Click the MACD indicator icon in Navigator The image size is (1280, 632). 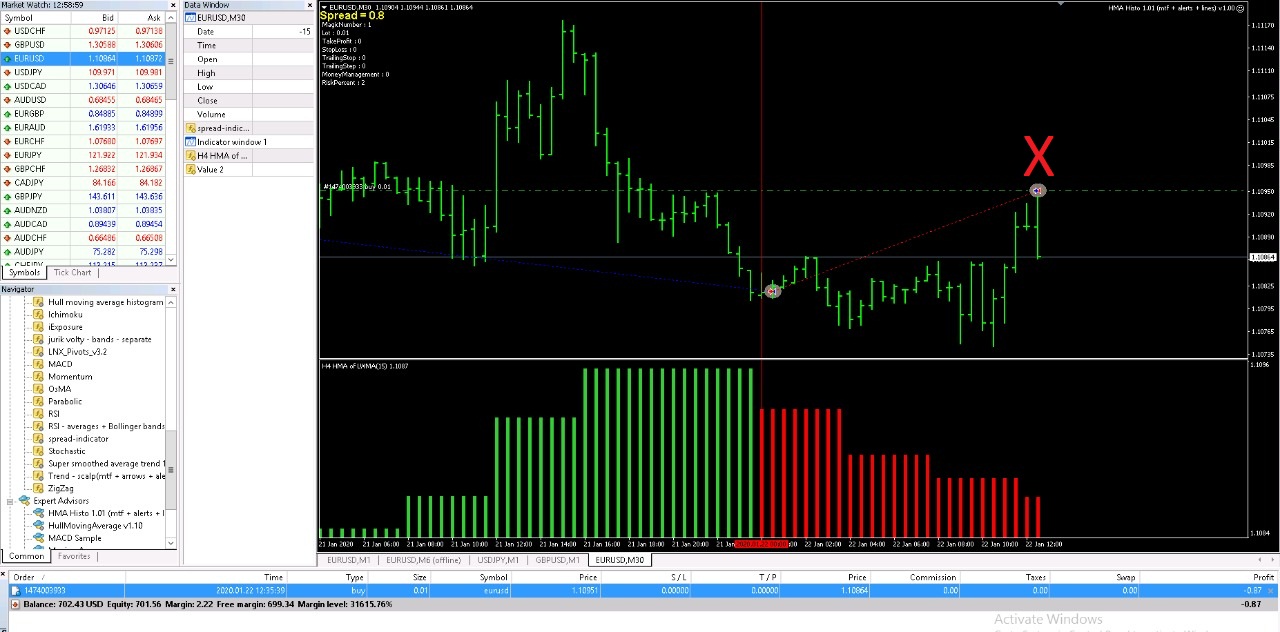pos(39,364)
